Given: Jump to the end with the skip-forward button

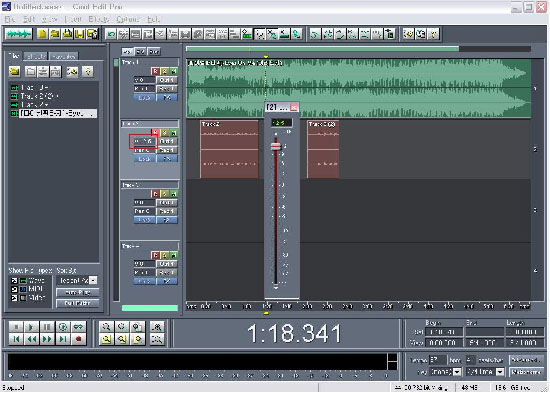Looking at the screenshot, I should click(62, 339).
